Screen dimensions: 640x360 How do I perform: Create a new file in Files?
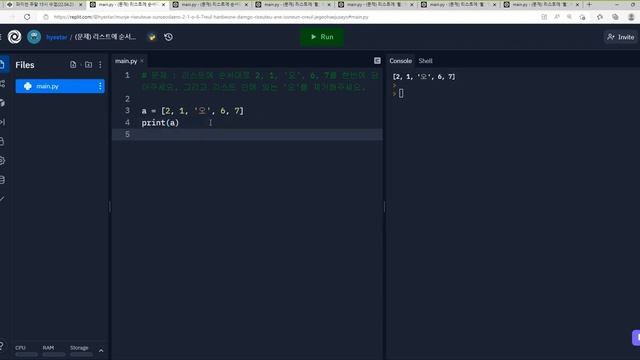click(73, 64)
